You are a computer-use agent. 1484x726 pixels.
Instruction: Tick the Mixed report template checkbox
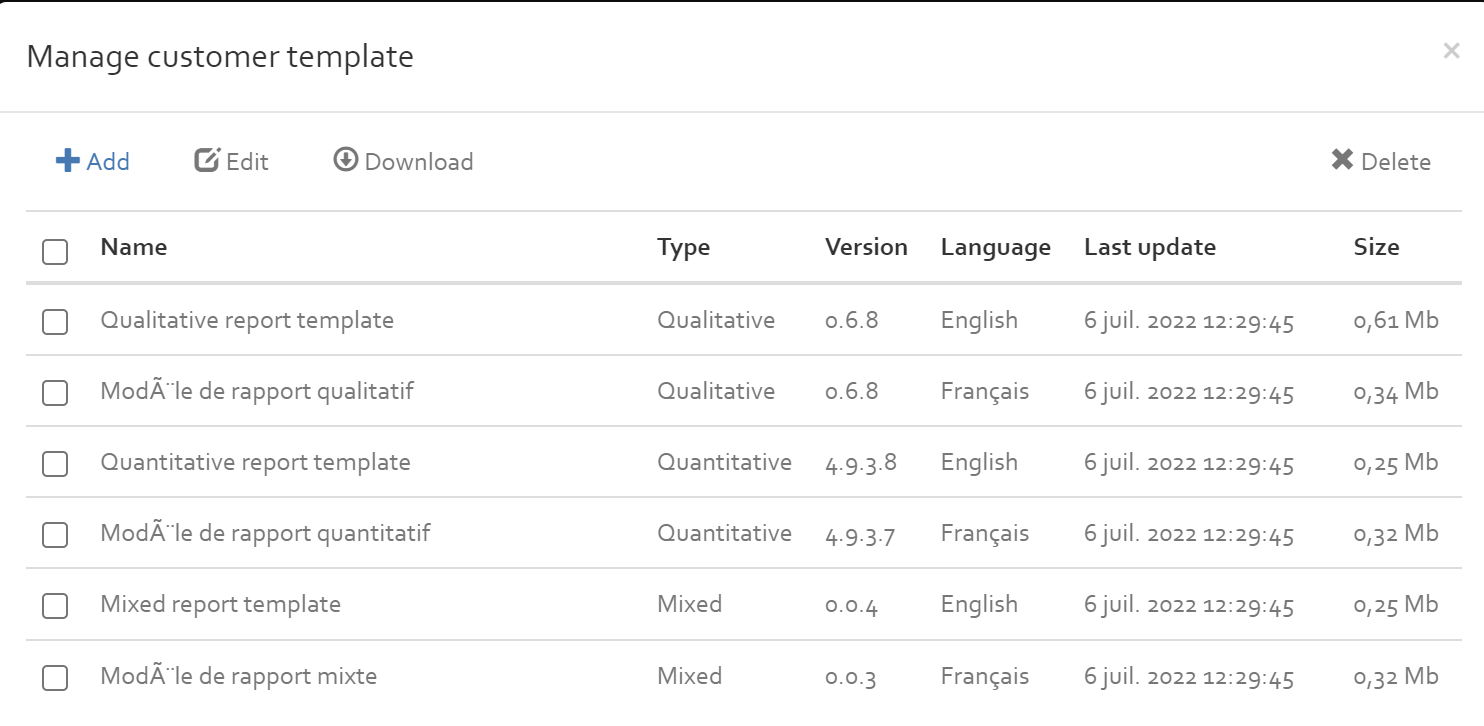click(x=55, y=606)
